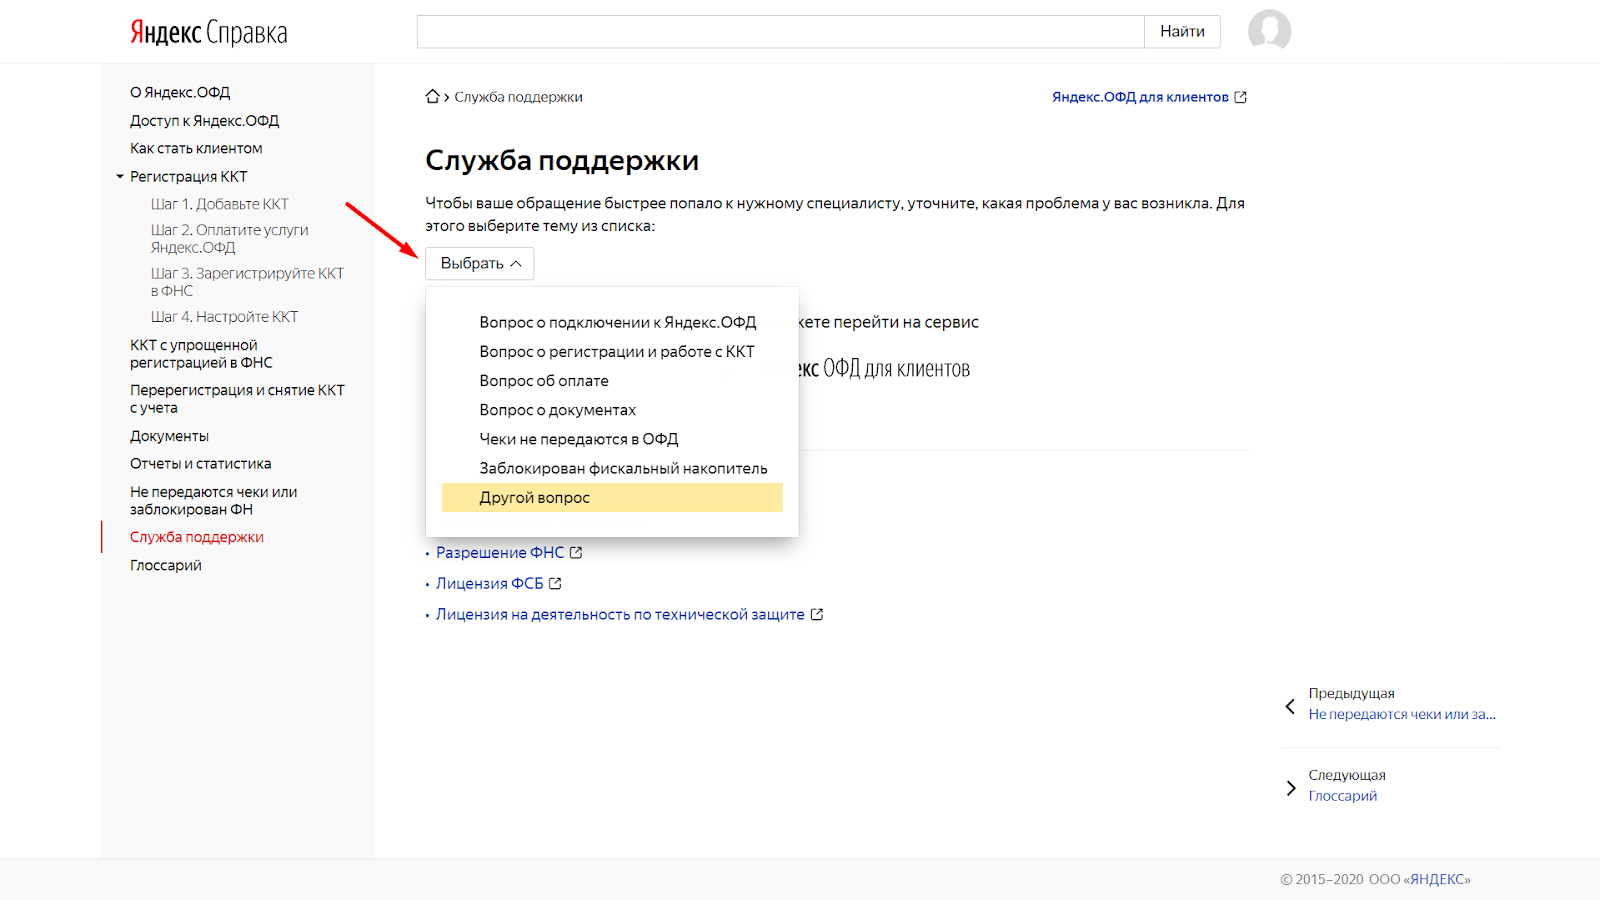The height and width of the screenshot is (900, 1600).
Task: Focus the search input field
Action: point(781,32)
